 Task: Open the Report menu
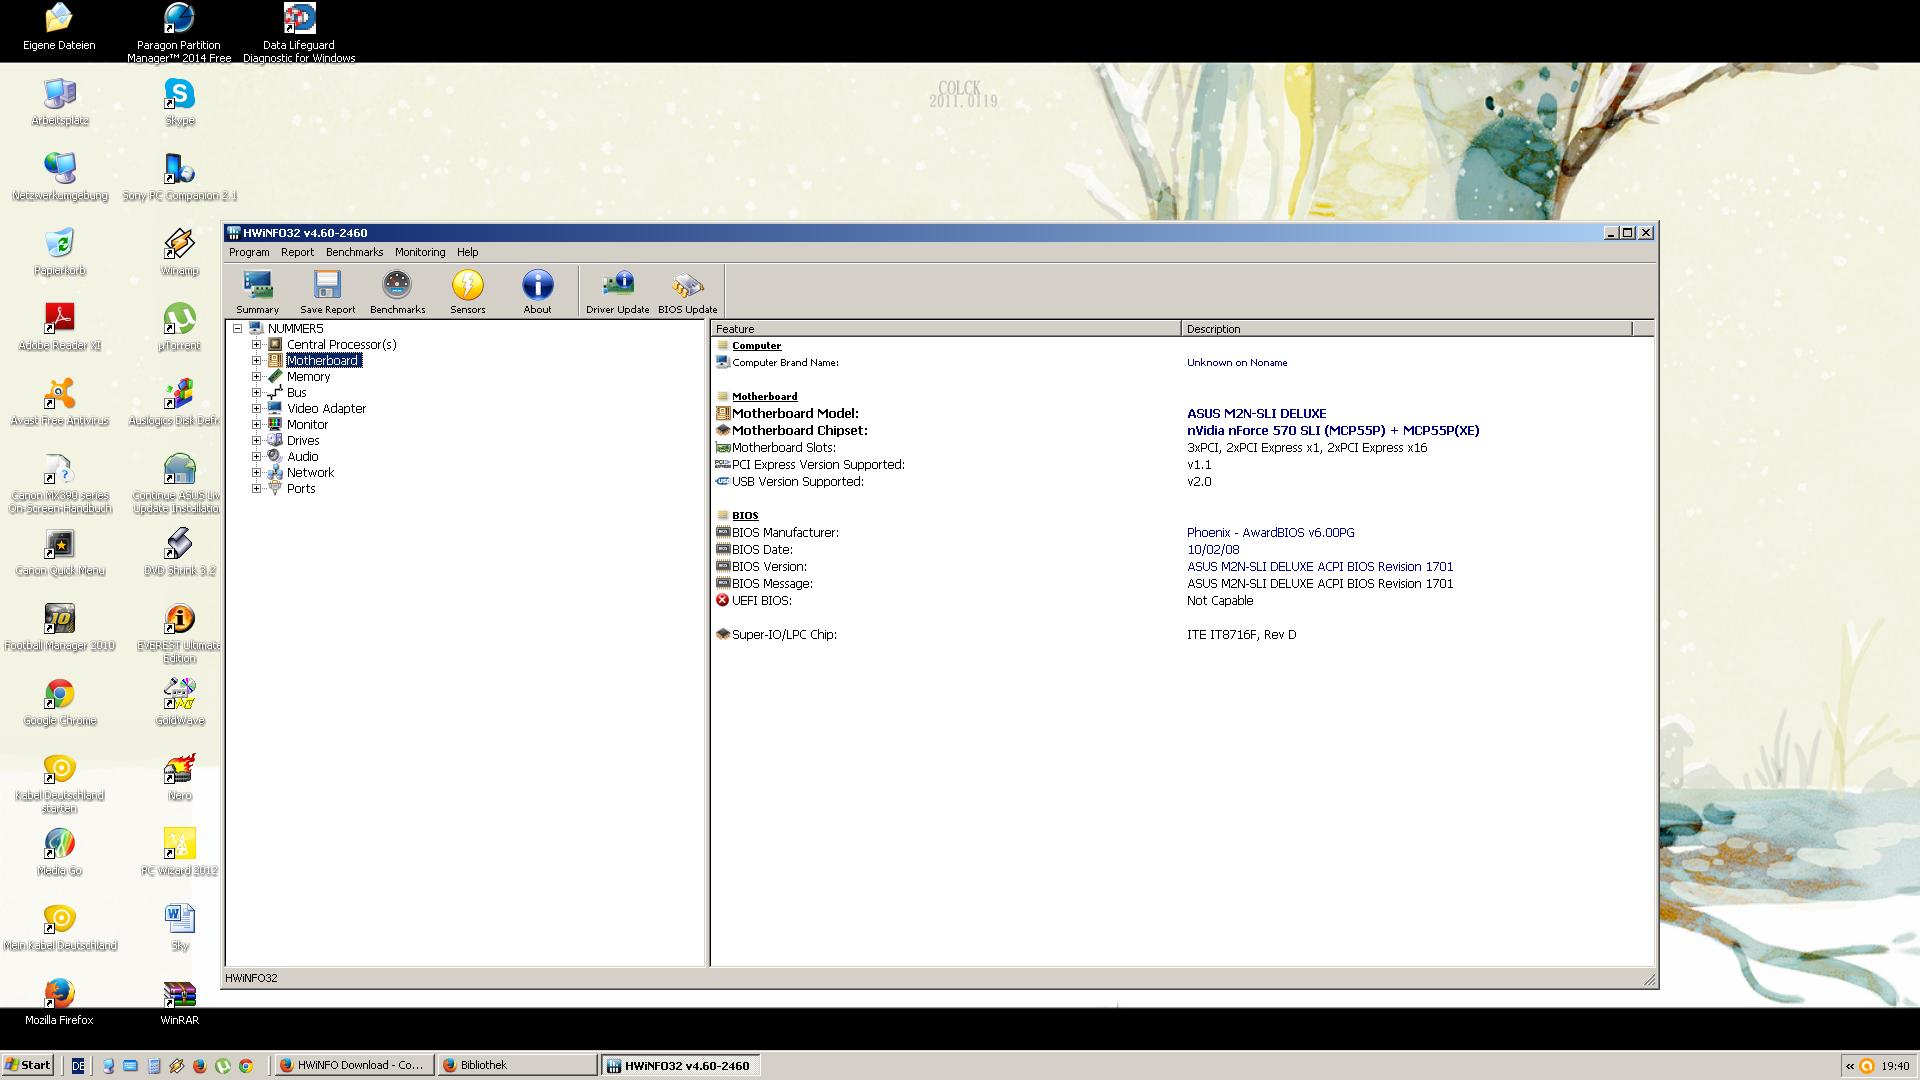point(297,252)
